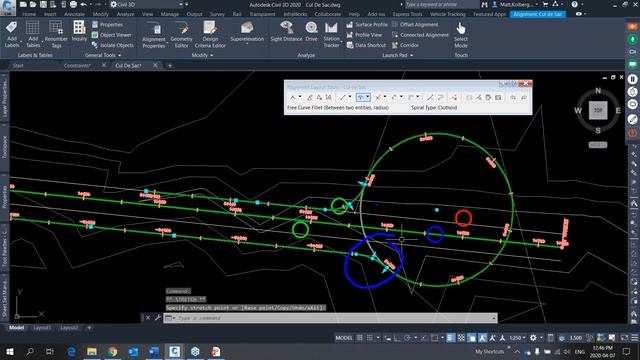
Task: Launch the Corridor tool
Action: [405, 45]
